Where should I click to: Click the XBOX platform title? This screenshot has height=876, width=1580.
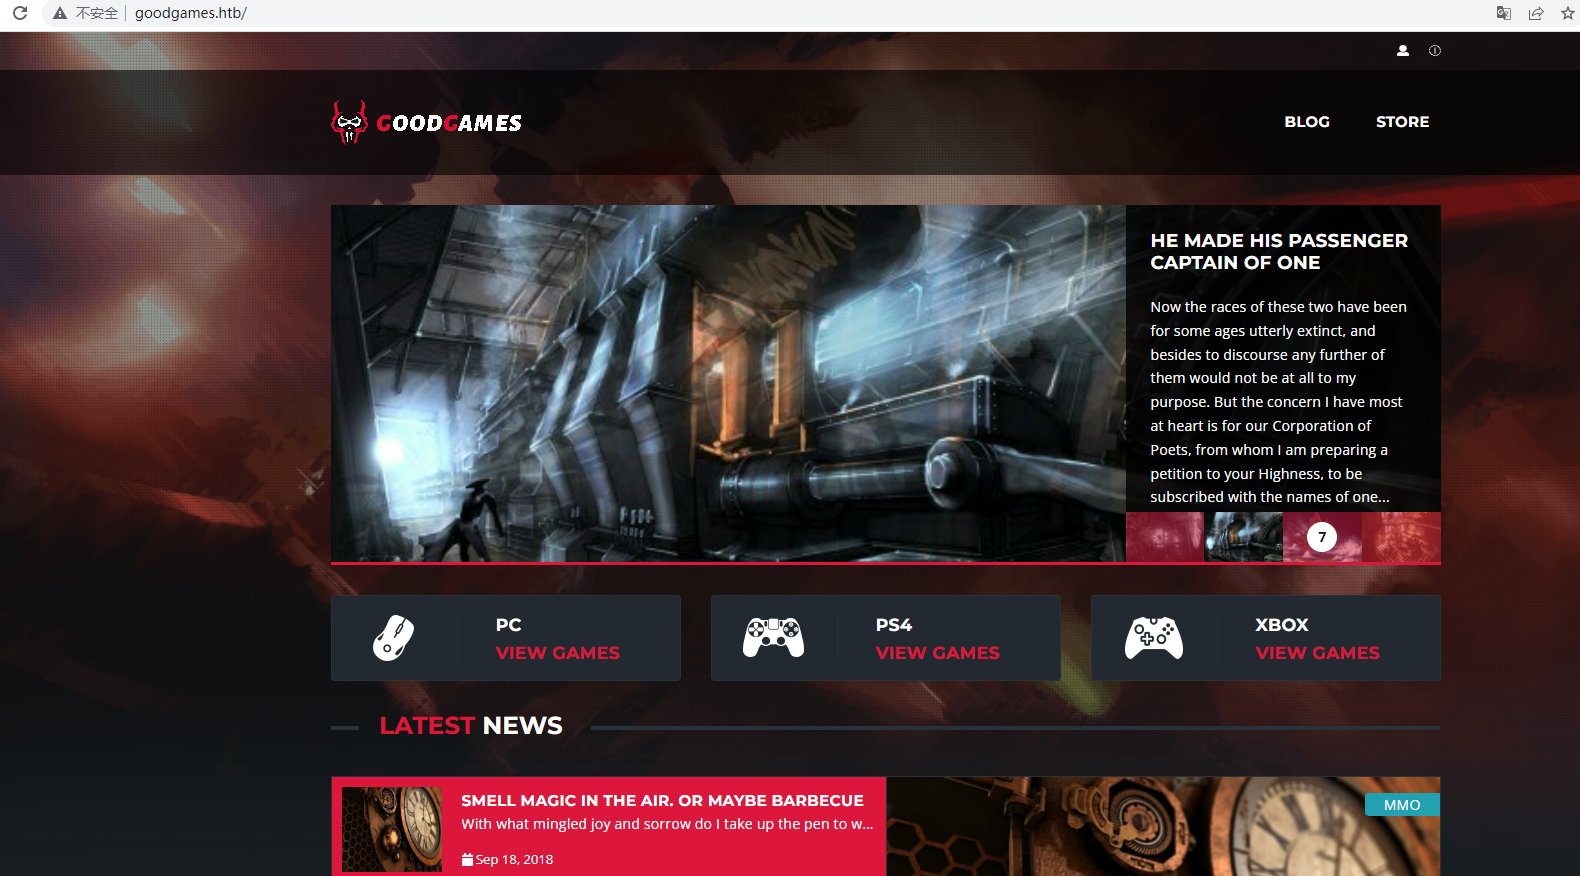pyautogui.click(x=1282, y=625)
